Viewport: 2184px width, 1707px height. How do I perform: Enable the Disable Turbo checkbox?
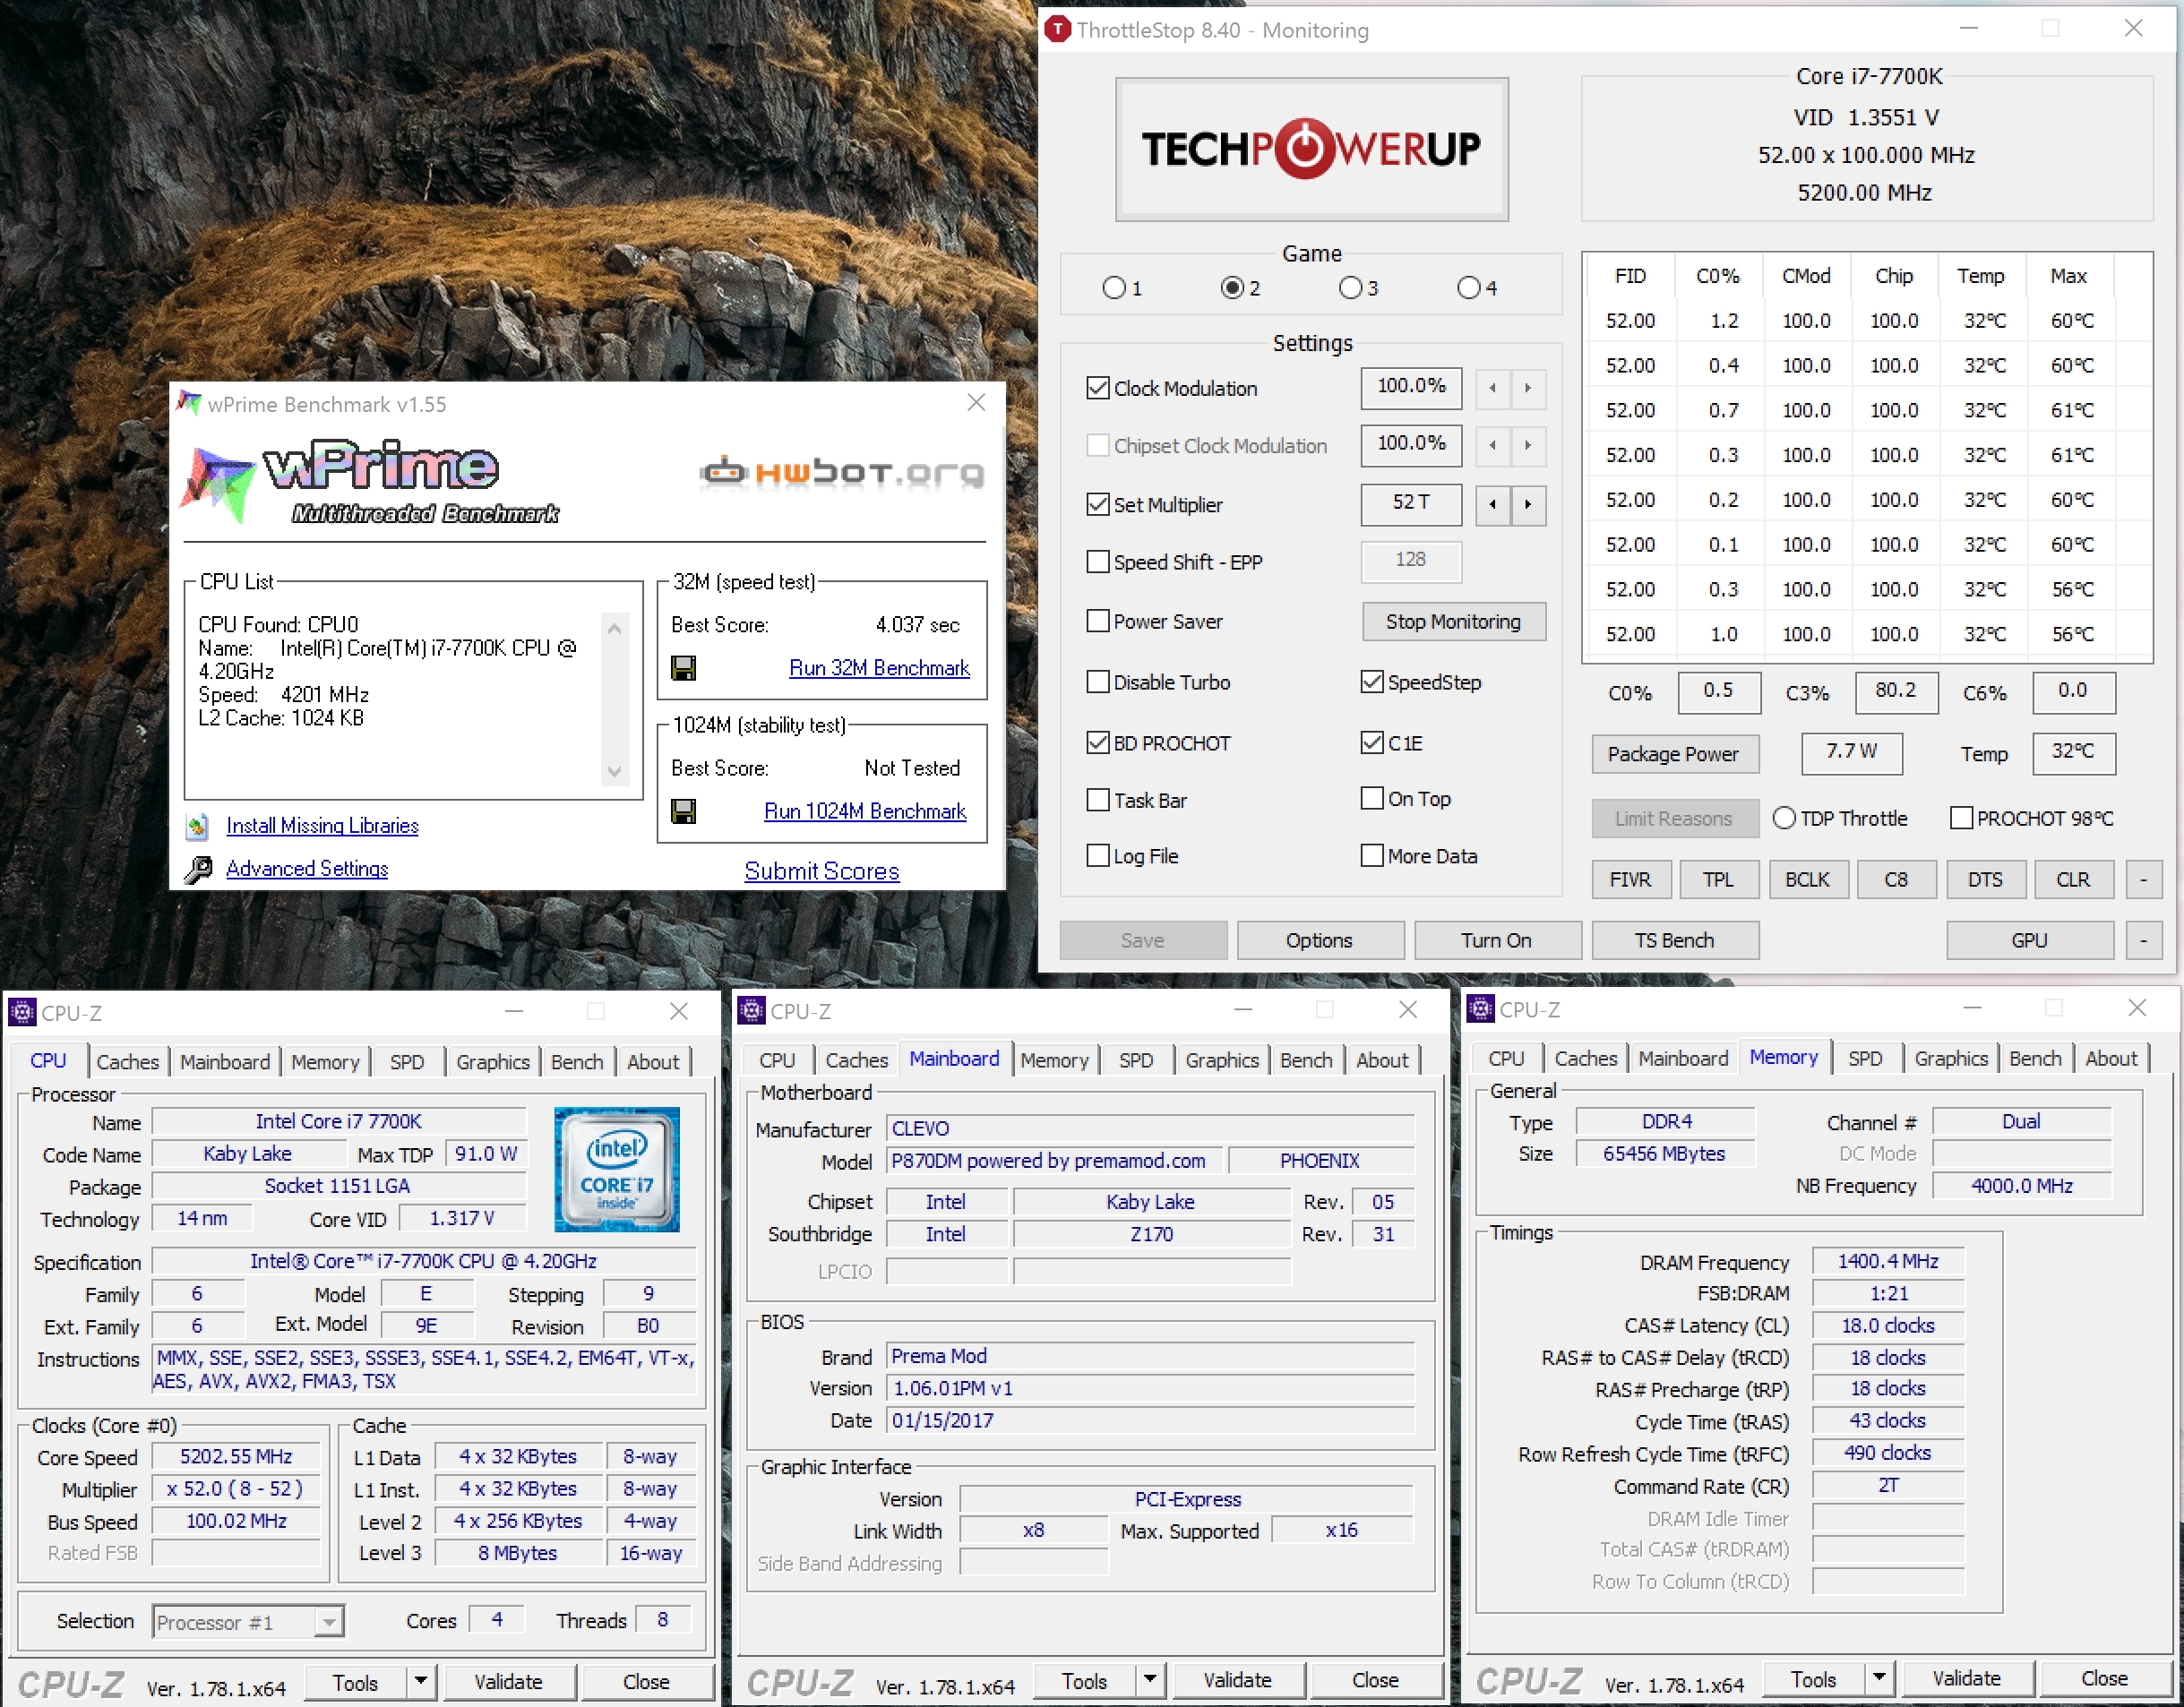1098,682
